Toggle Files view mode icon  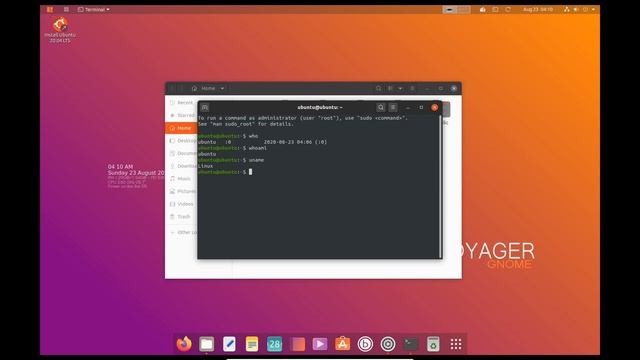click(x=391, y=88)
